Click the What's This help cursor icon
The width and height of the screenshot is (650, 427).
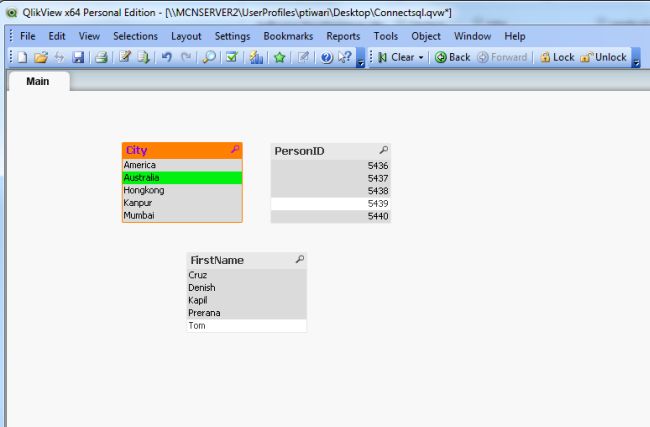coord(344,57)
